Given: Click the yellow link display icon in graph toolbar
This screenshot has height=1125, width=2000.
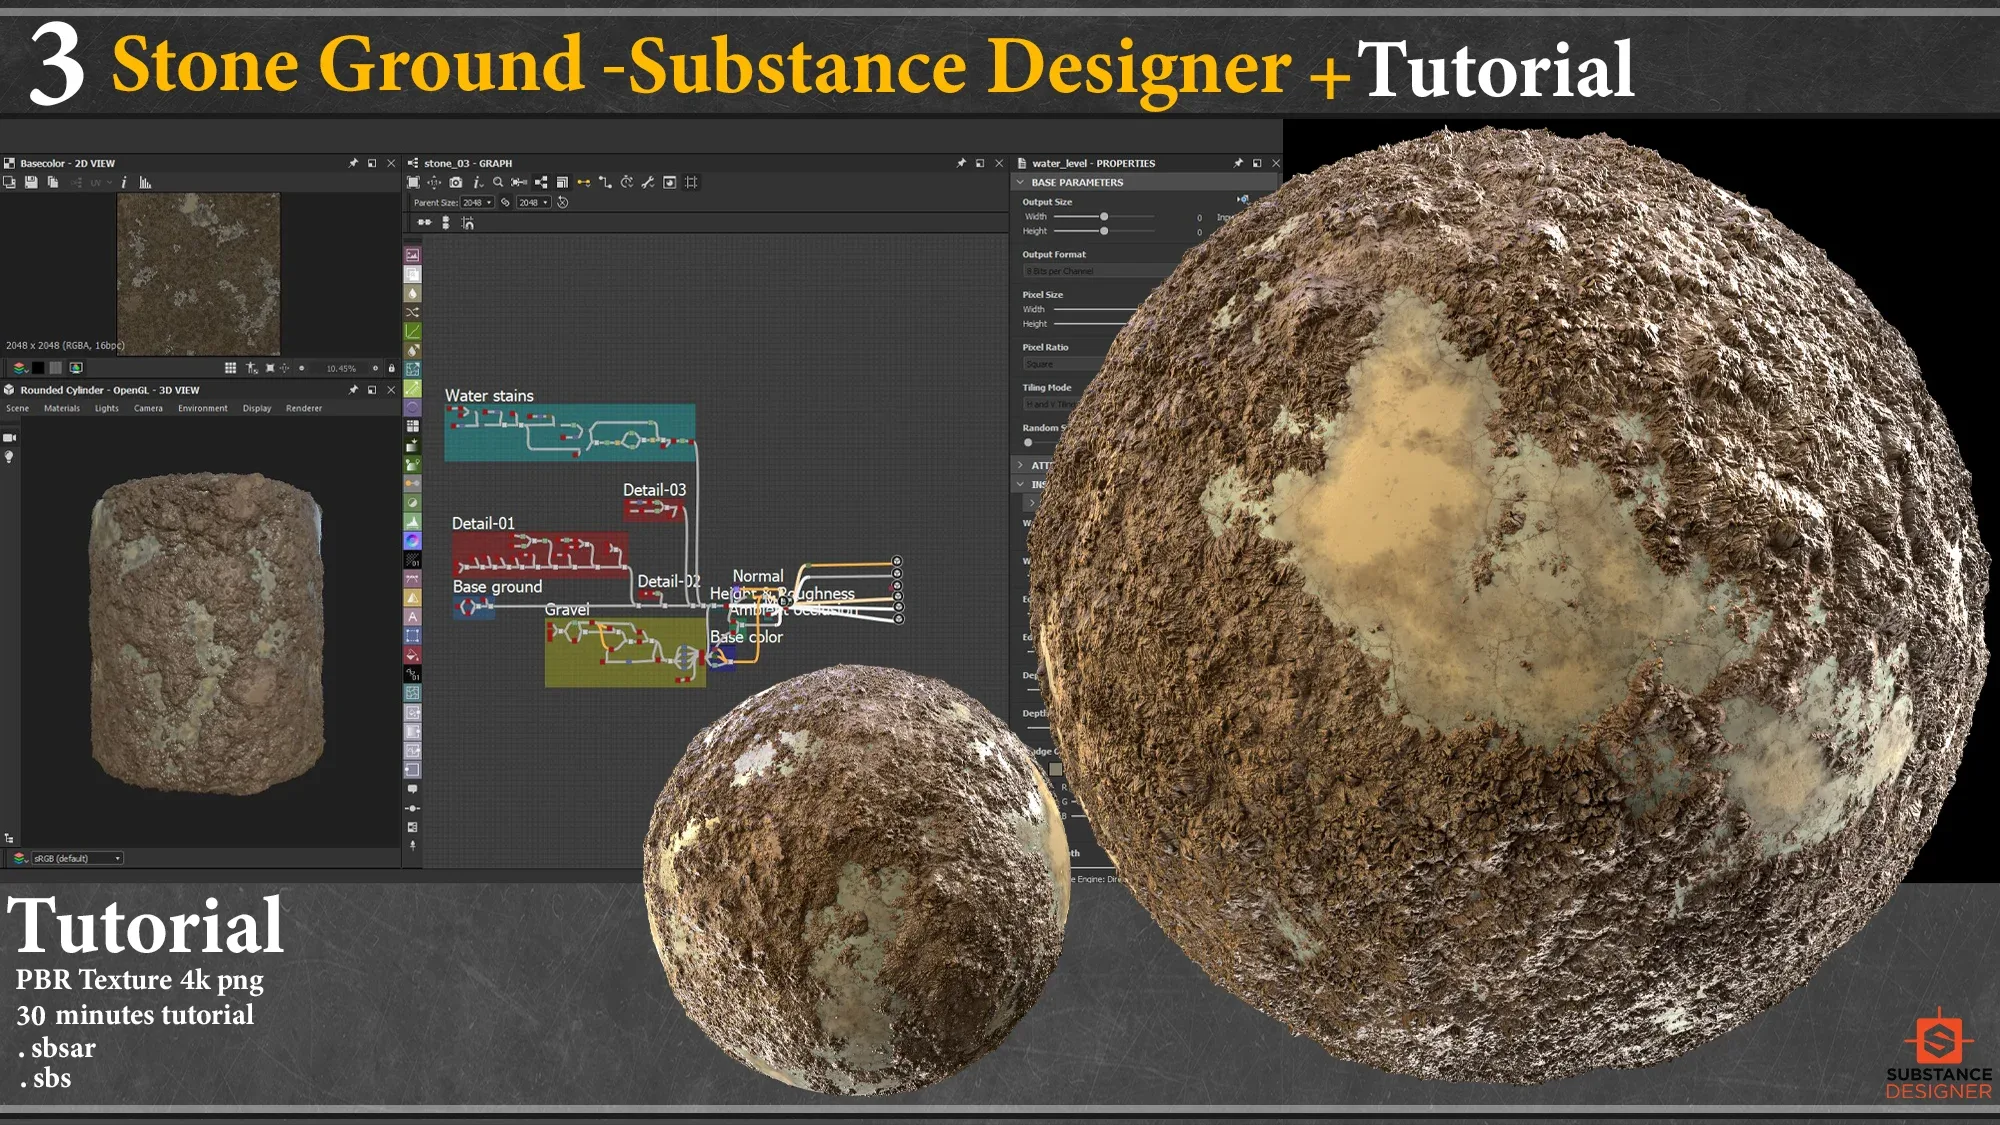Looking at the screenshot, I should 584,182.
